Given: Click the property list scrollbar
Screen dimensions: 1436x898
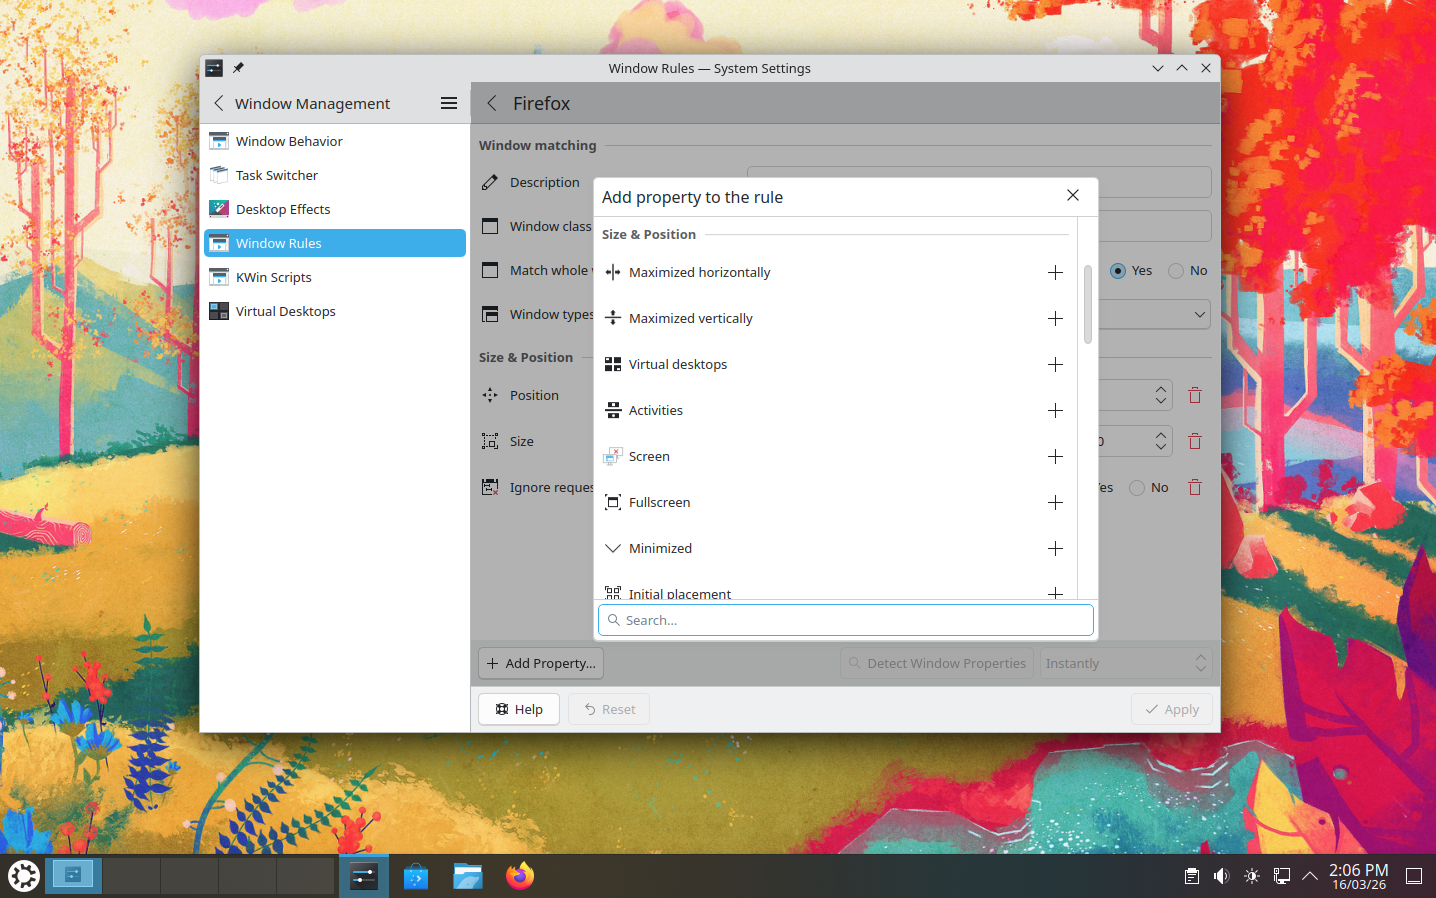Looking at the screenshot, I should coord(1087,305).
